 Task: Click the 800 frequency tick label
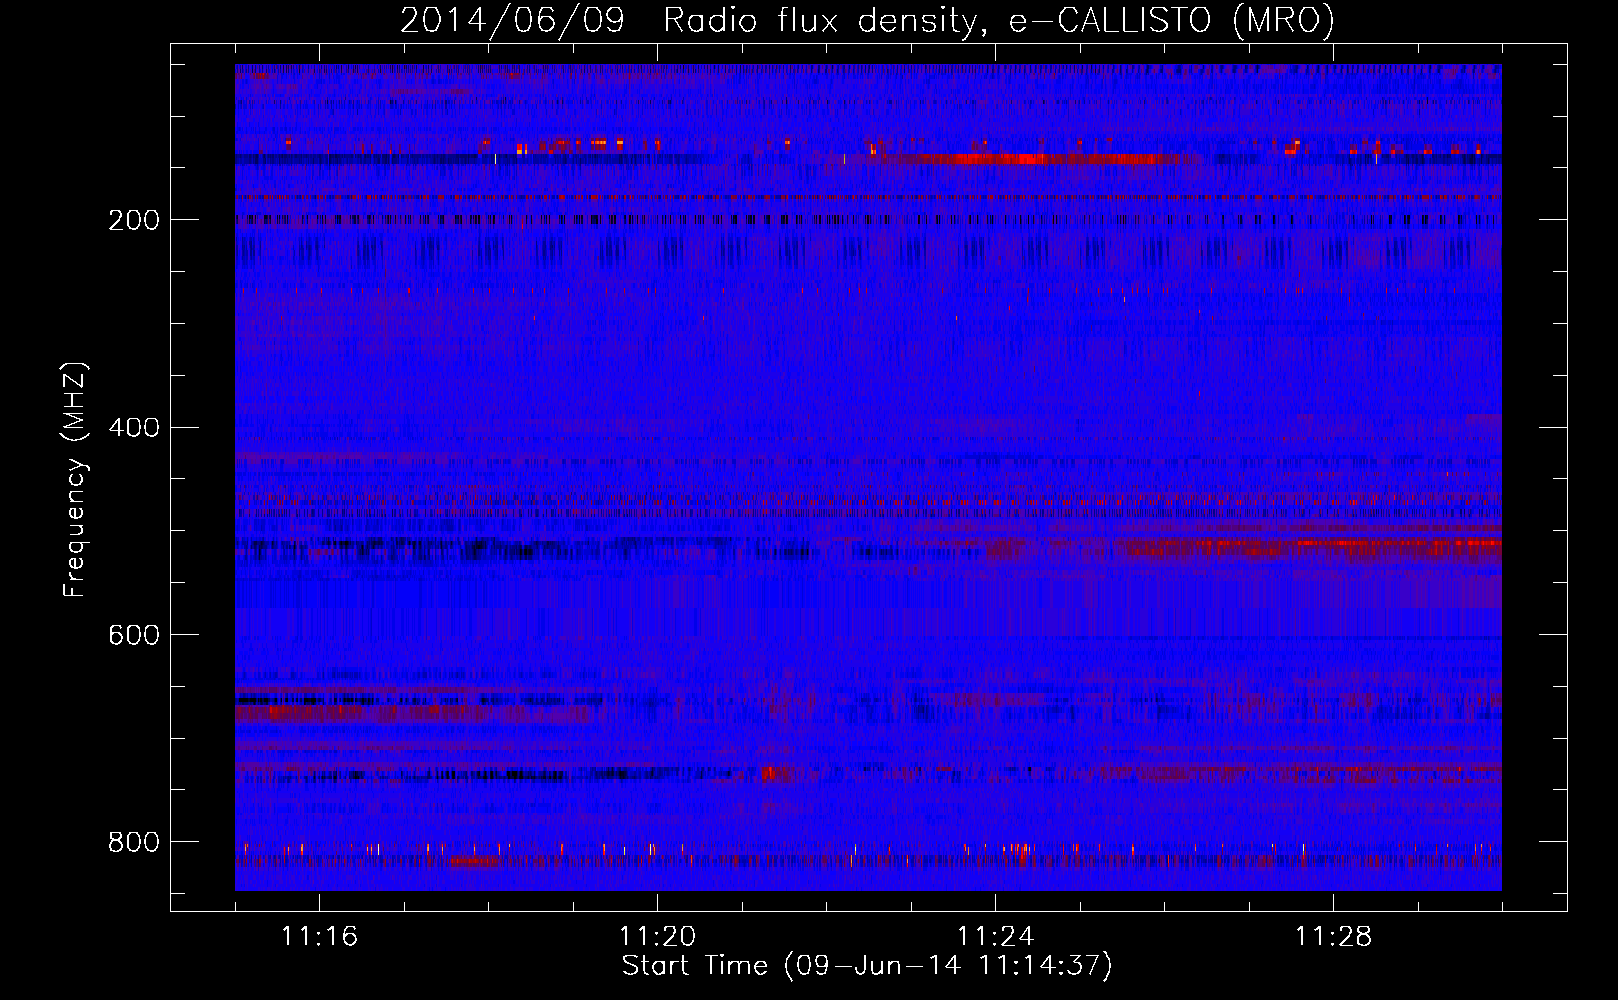point(134,843)
